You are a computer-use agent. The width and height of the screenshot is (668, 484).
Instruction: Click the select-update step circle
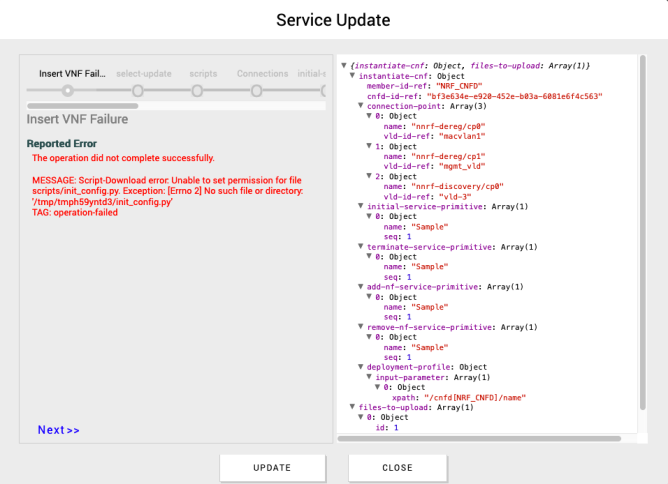[144, 90]
